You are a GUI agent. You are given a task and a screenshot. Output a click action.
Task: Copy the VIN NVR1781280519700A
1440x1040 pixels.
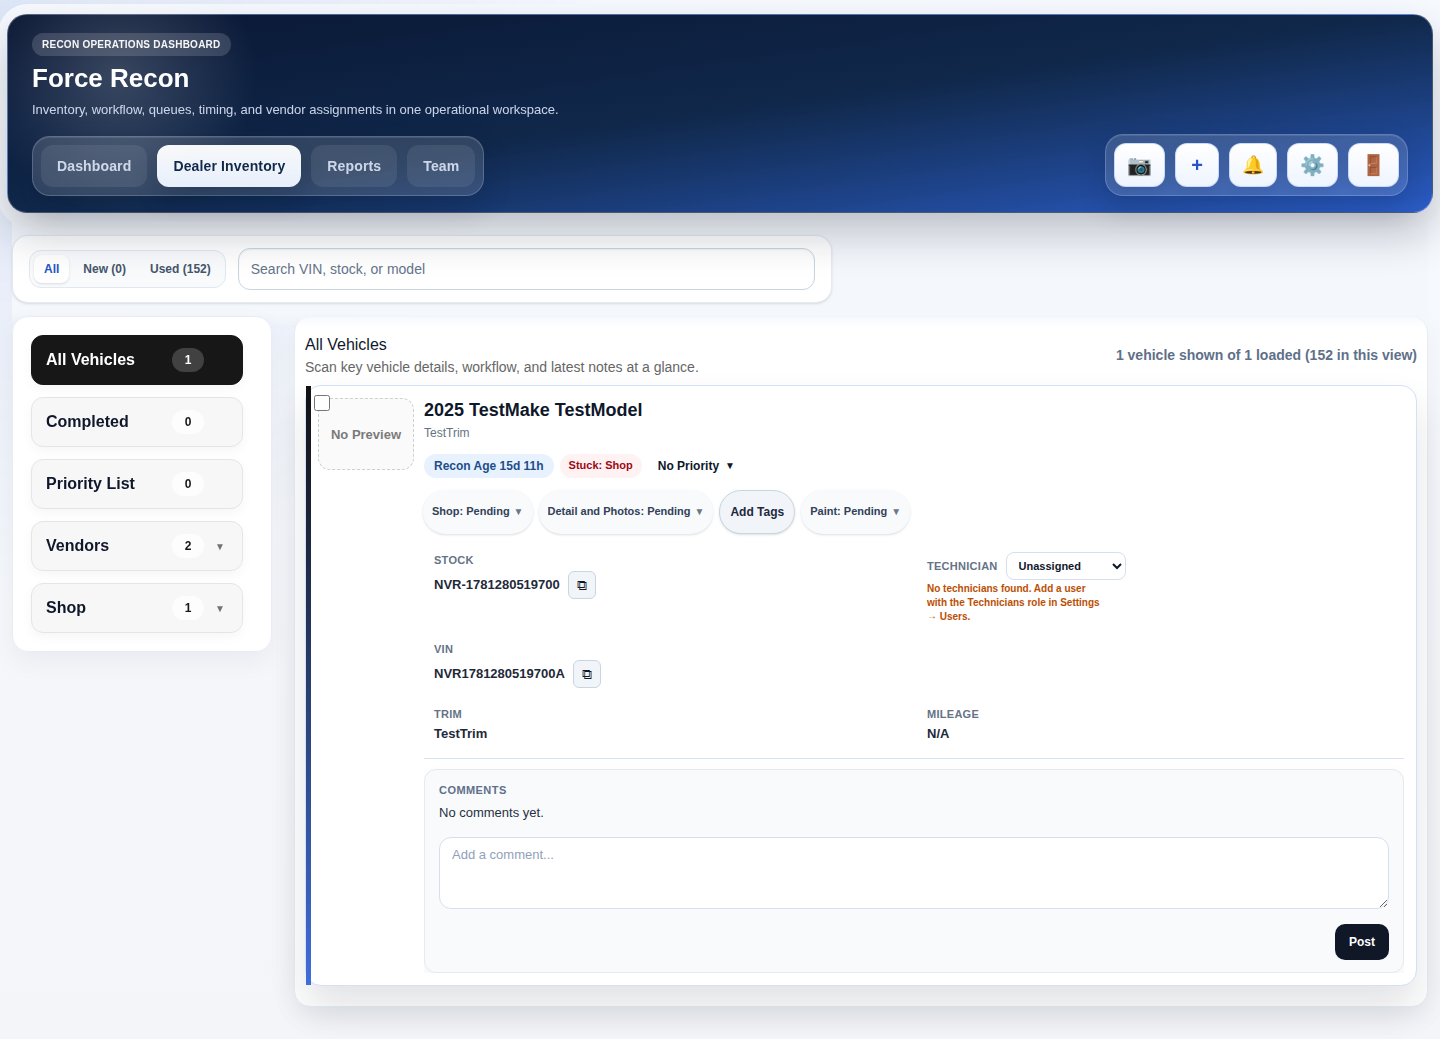587,674
